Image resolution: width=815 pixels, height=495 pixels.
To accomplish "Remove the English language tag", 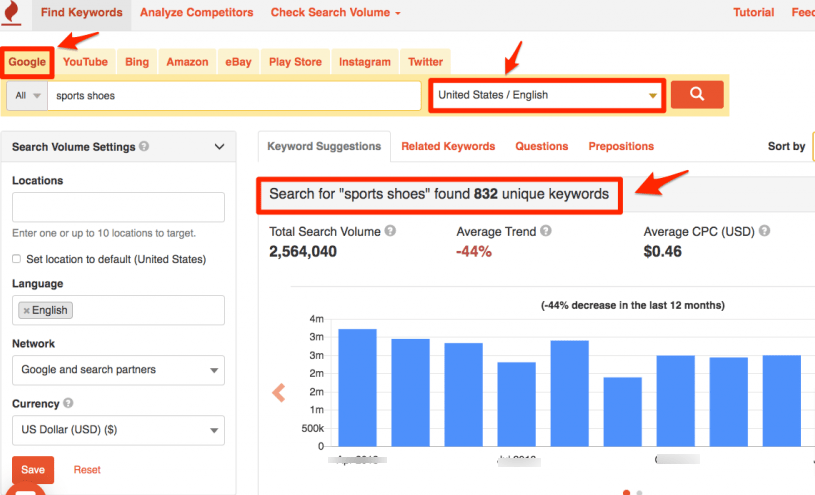I will coord(26,310).
